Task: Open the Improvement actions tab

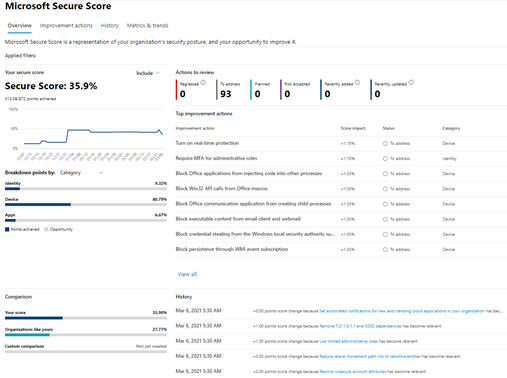Action: [66, 26]
